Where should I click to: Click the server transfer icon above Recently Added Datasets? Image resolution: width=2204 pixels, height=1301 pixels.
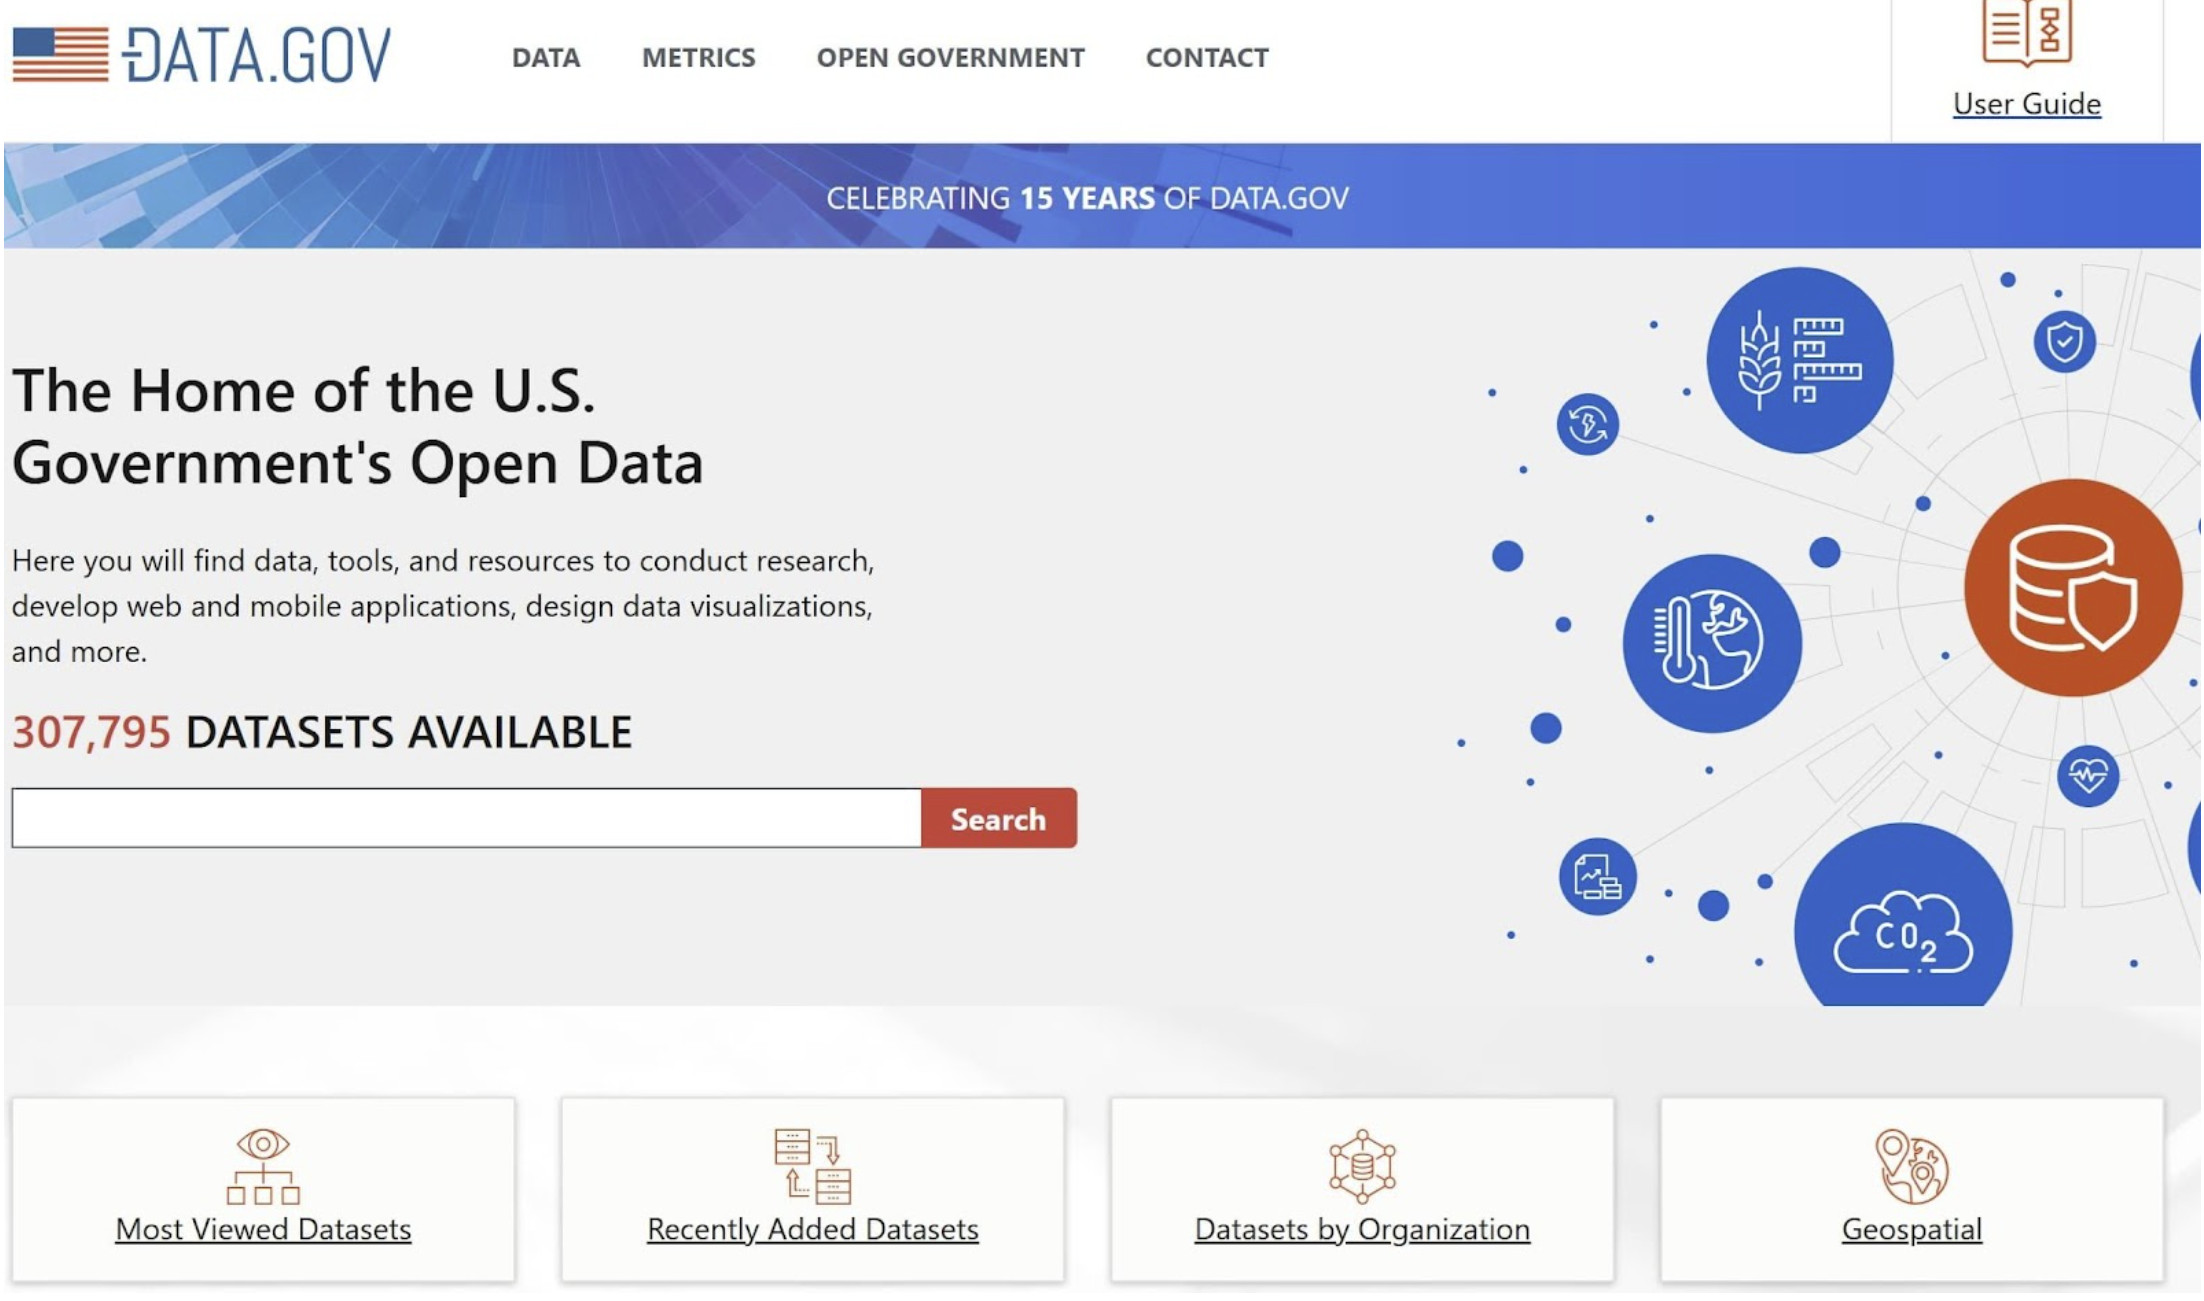point(812,1166)
